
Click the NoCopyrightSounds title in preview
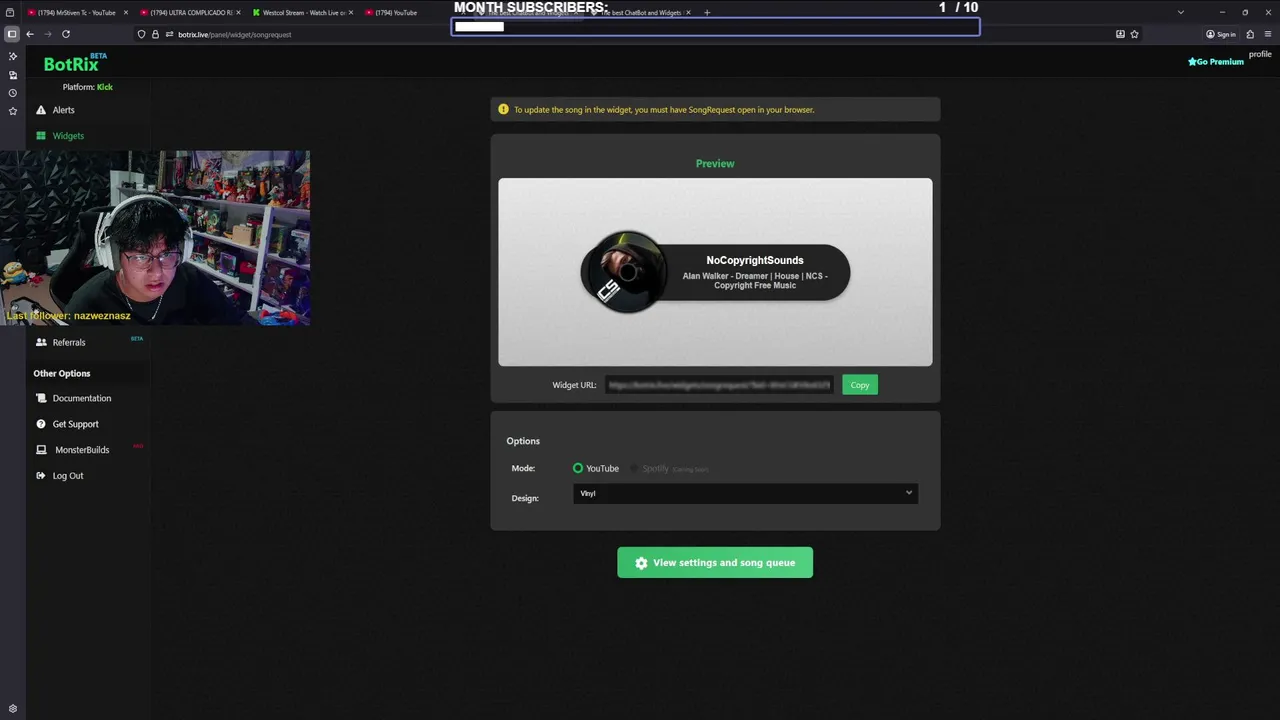click(x=755, y=260)
